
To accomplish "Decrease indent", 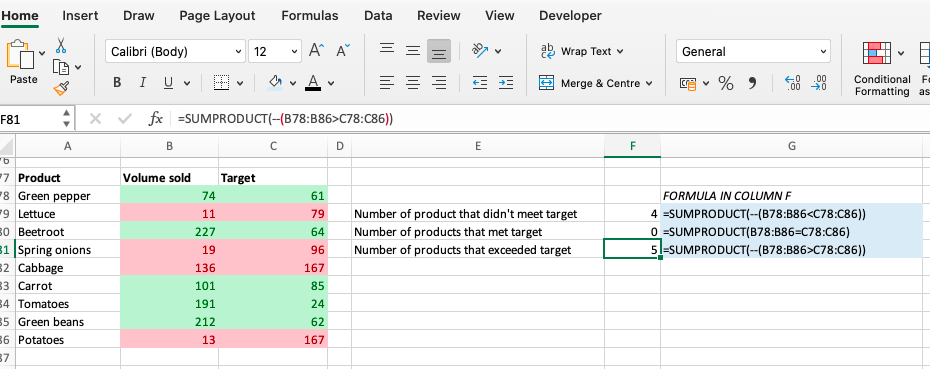I will 480,83.
